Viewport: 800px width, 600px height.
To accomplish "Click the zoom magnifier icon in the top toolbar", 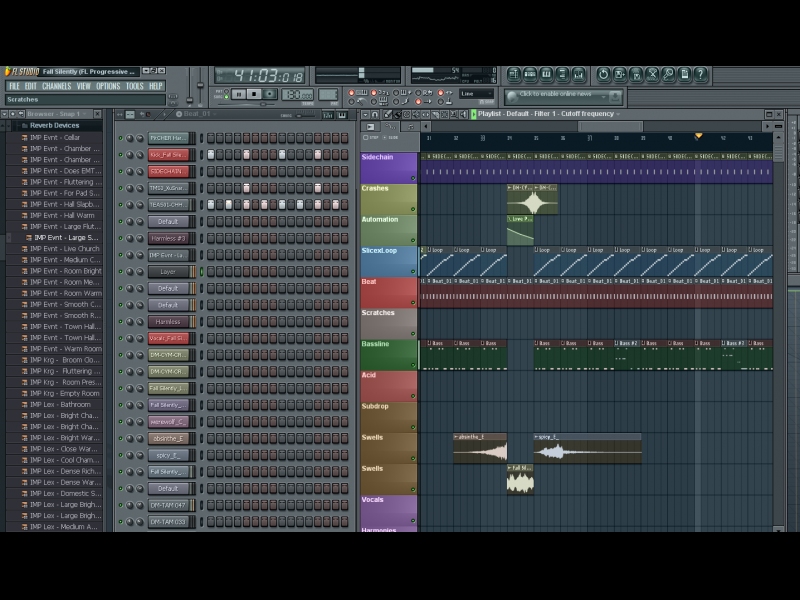I will (669, 75).
